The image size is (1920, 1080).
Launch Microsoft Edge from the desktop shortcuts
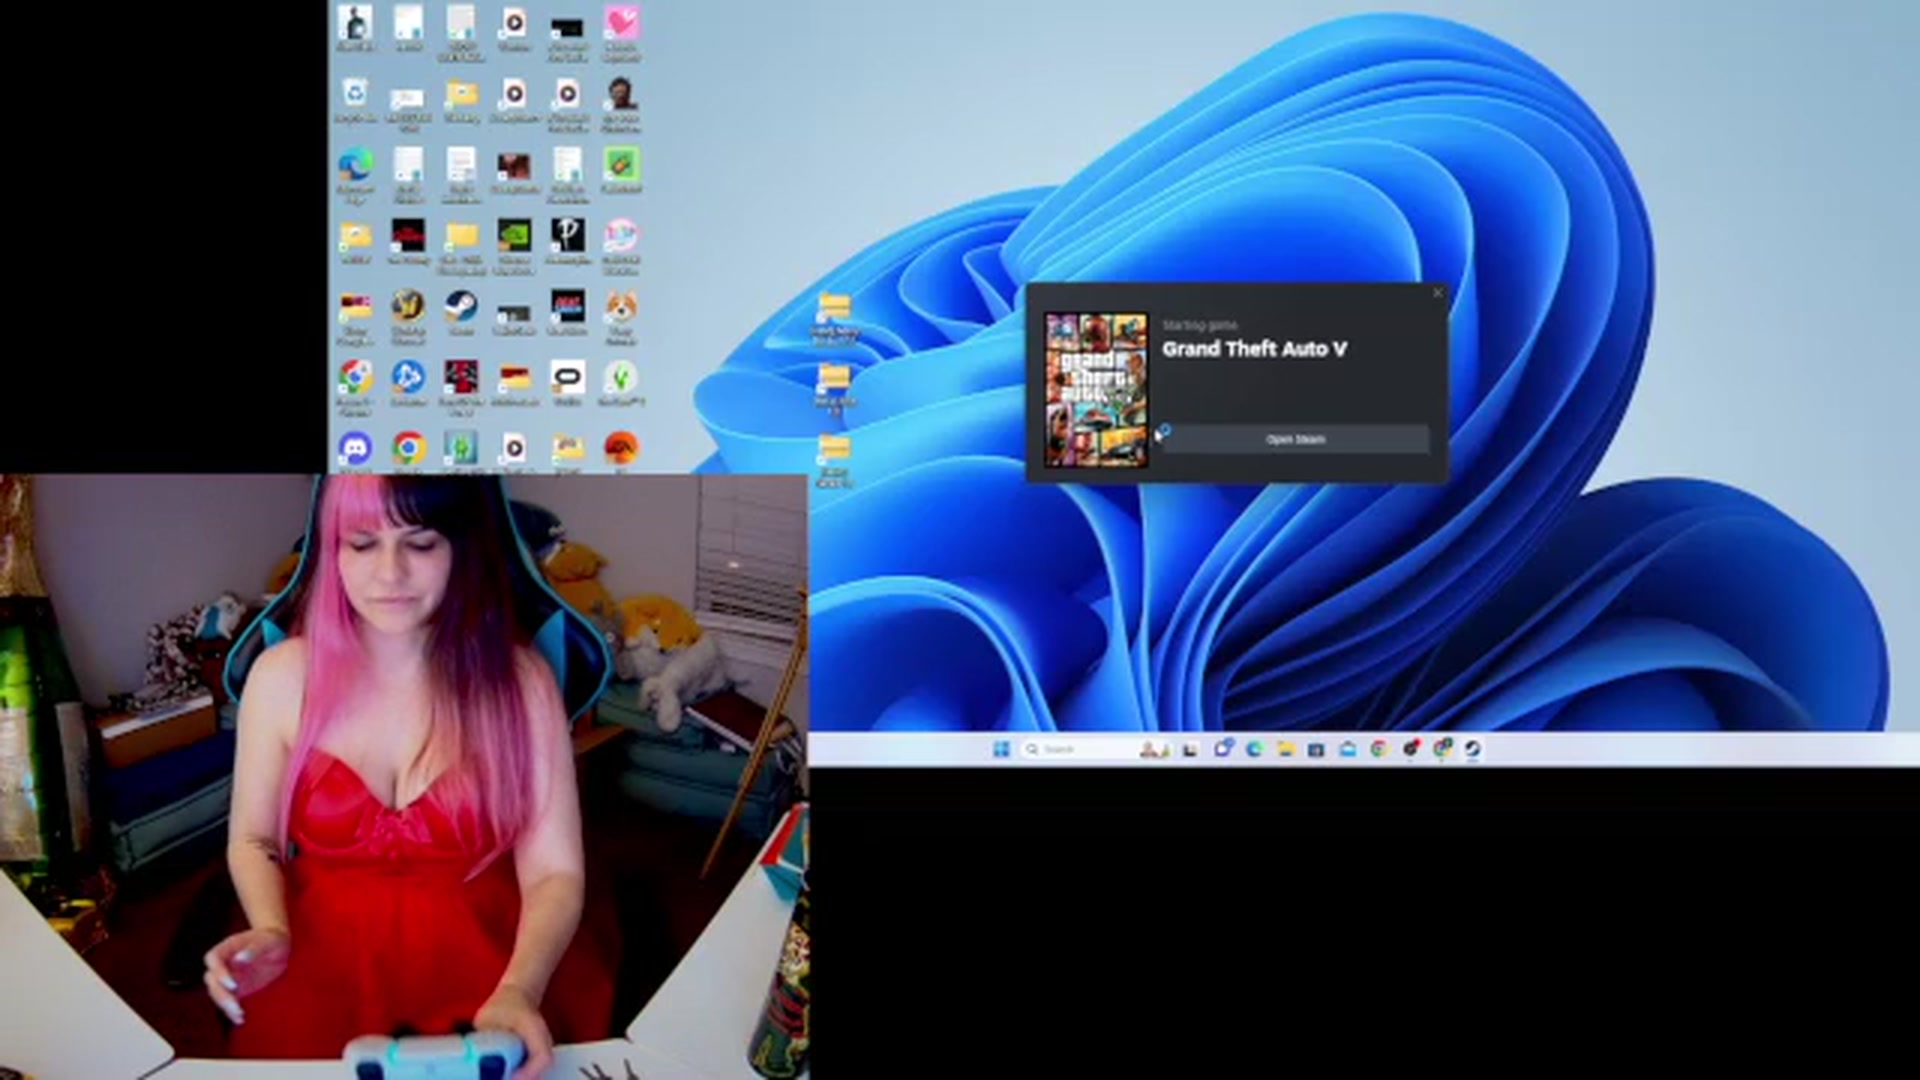tap(355, 164)
